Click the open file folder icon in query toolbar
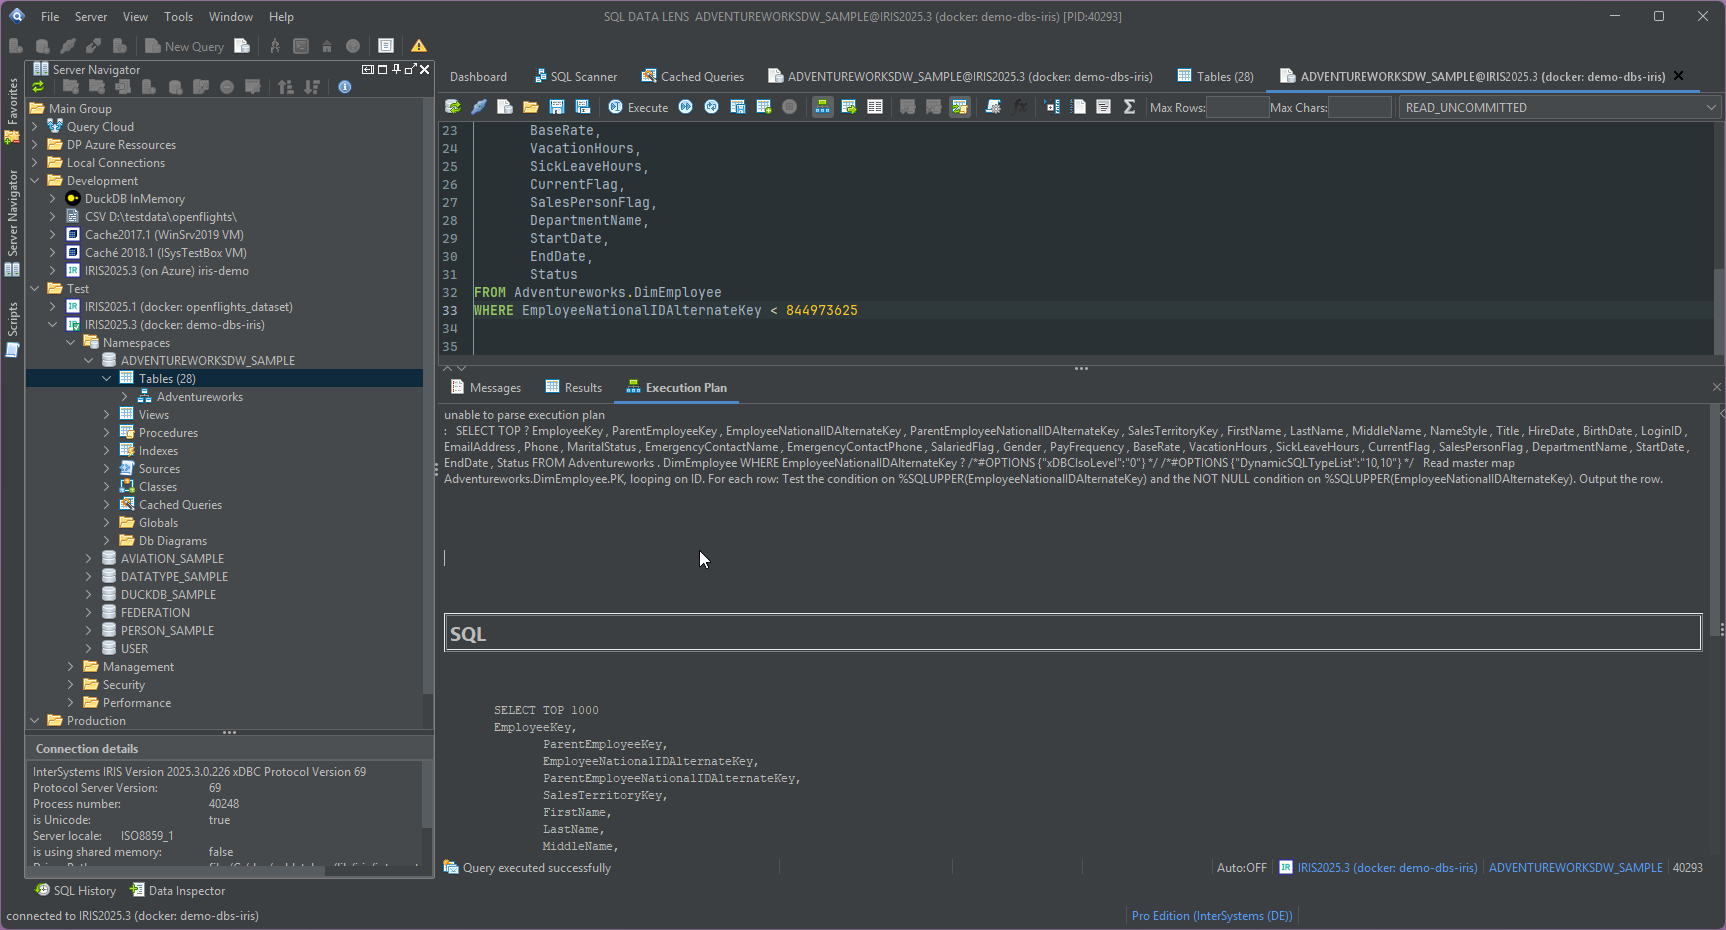Image resolution: width=1726 pixels, height=930 pixels. click(x=531, y=107)
